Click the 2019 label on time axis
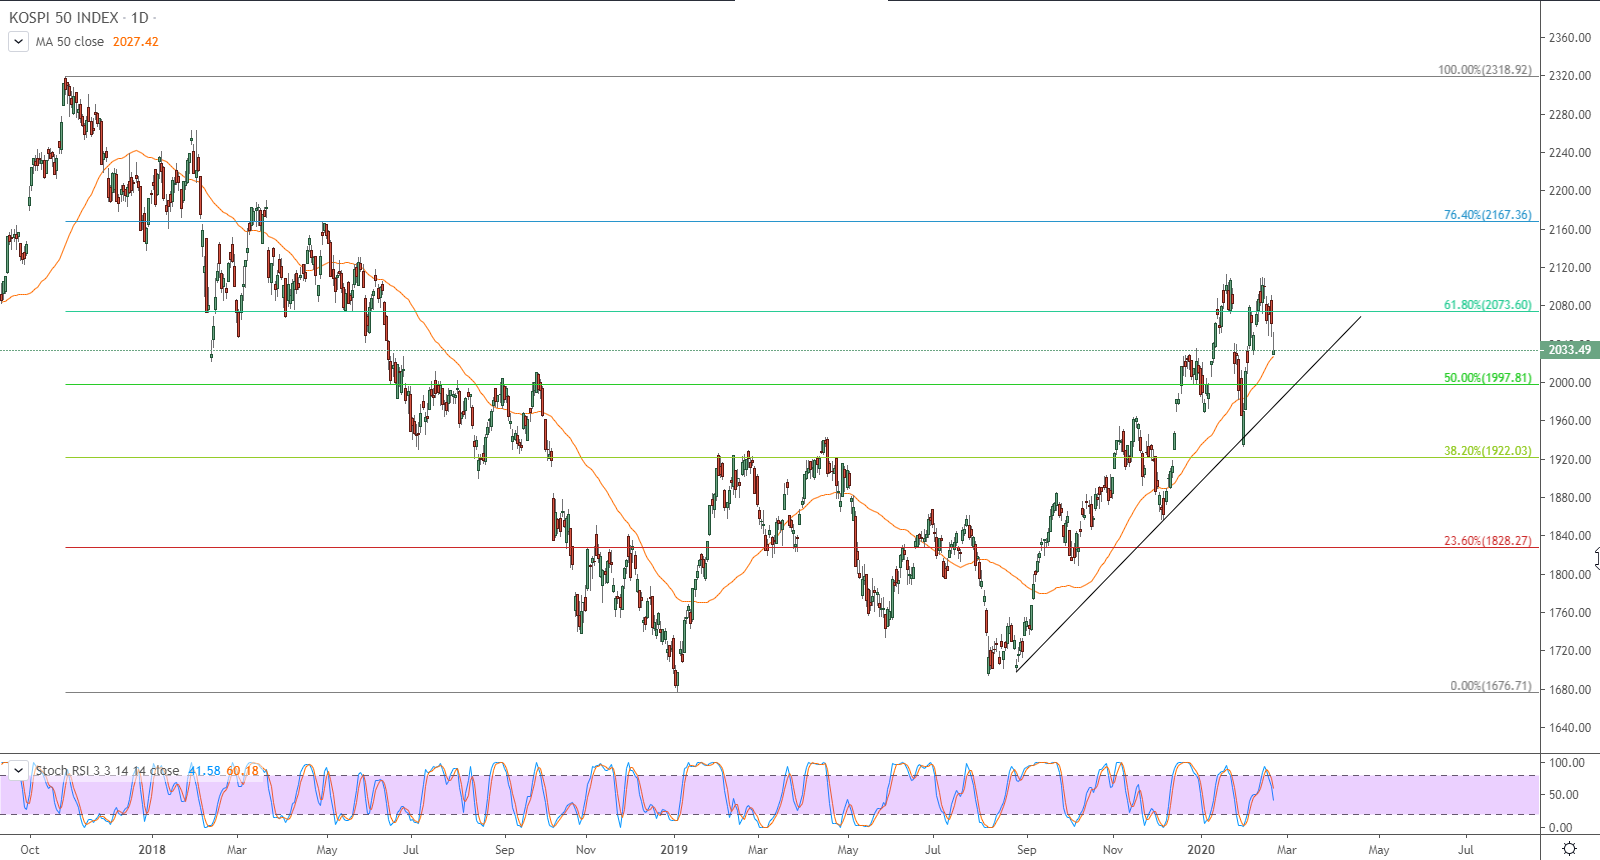Screen dimensions: 1600x860 coord(674,850)
